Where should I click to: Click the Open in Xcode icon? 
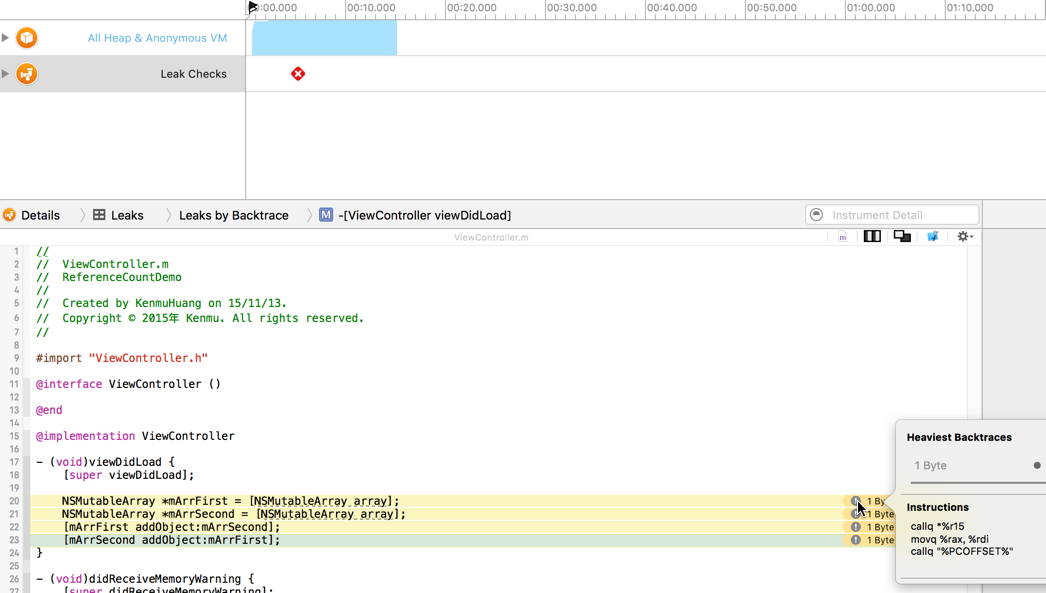[x=932, y=237]
